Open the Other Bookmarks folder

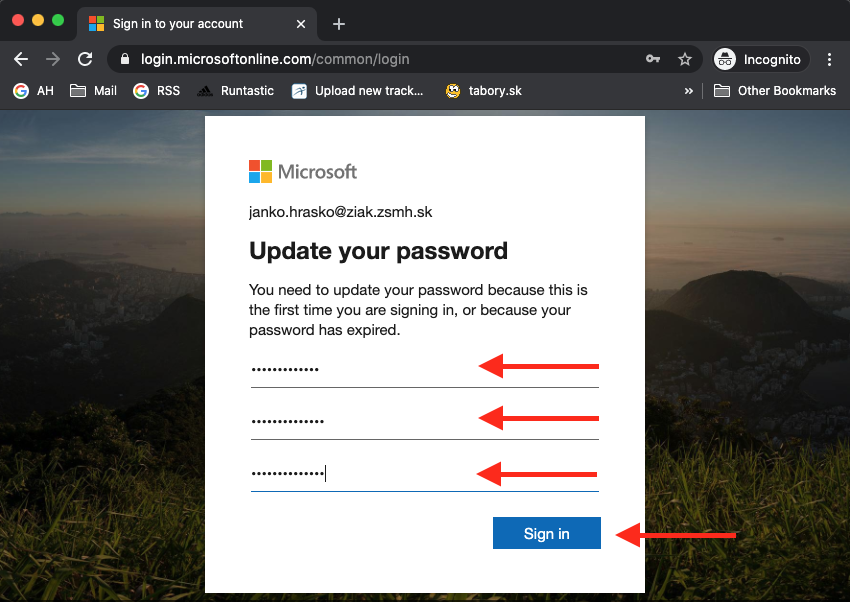[x=775, y=91]
